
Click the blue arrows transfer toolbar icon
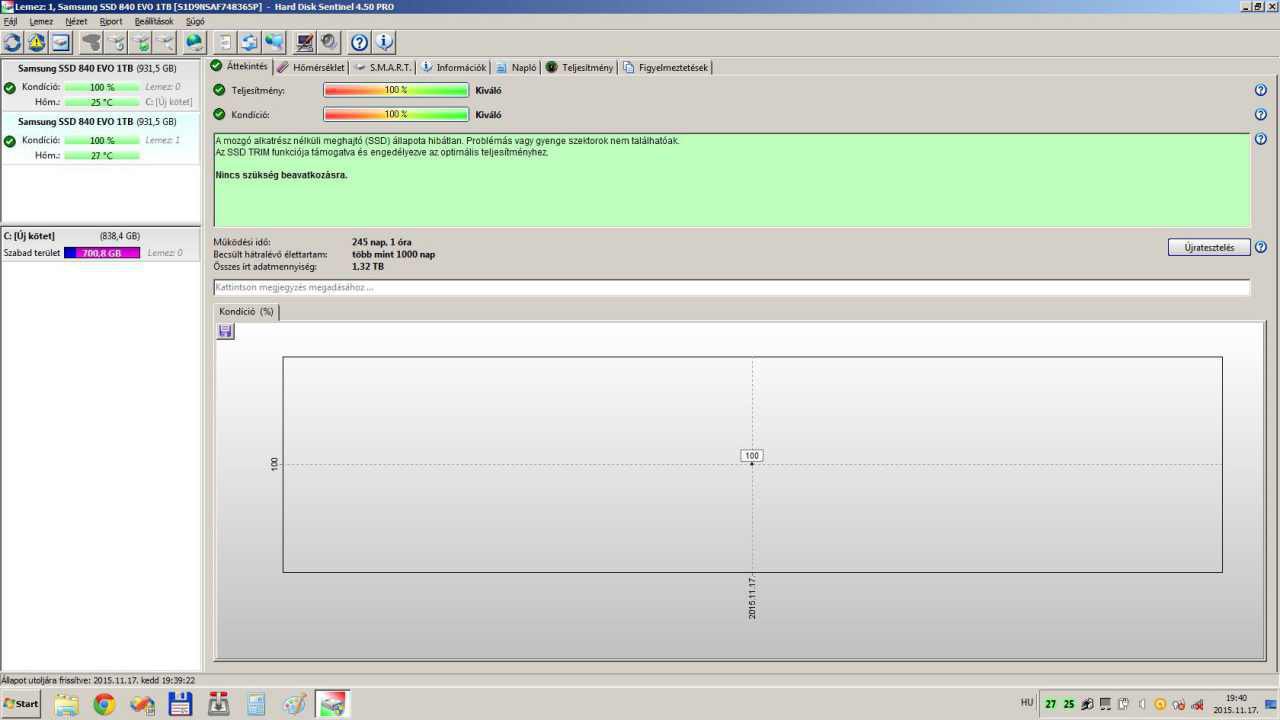click(x=249, y=42)
